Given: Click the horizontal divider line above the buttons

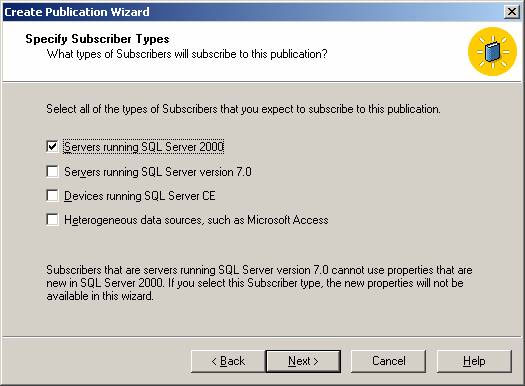Looking at the screenshot, I should (262, 337).
